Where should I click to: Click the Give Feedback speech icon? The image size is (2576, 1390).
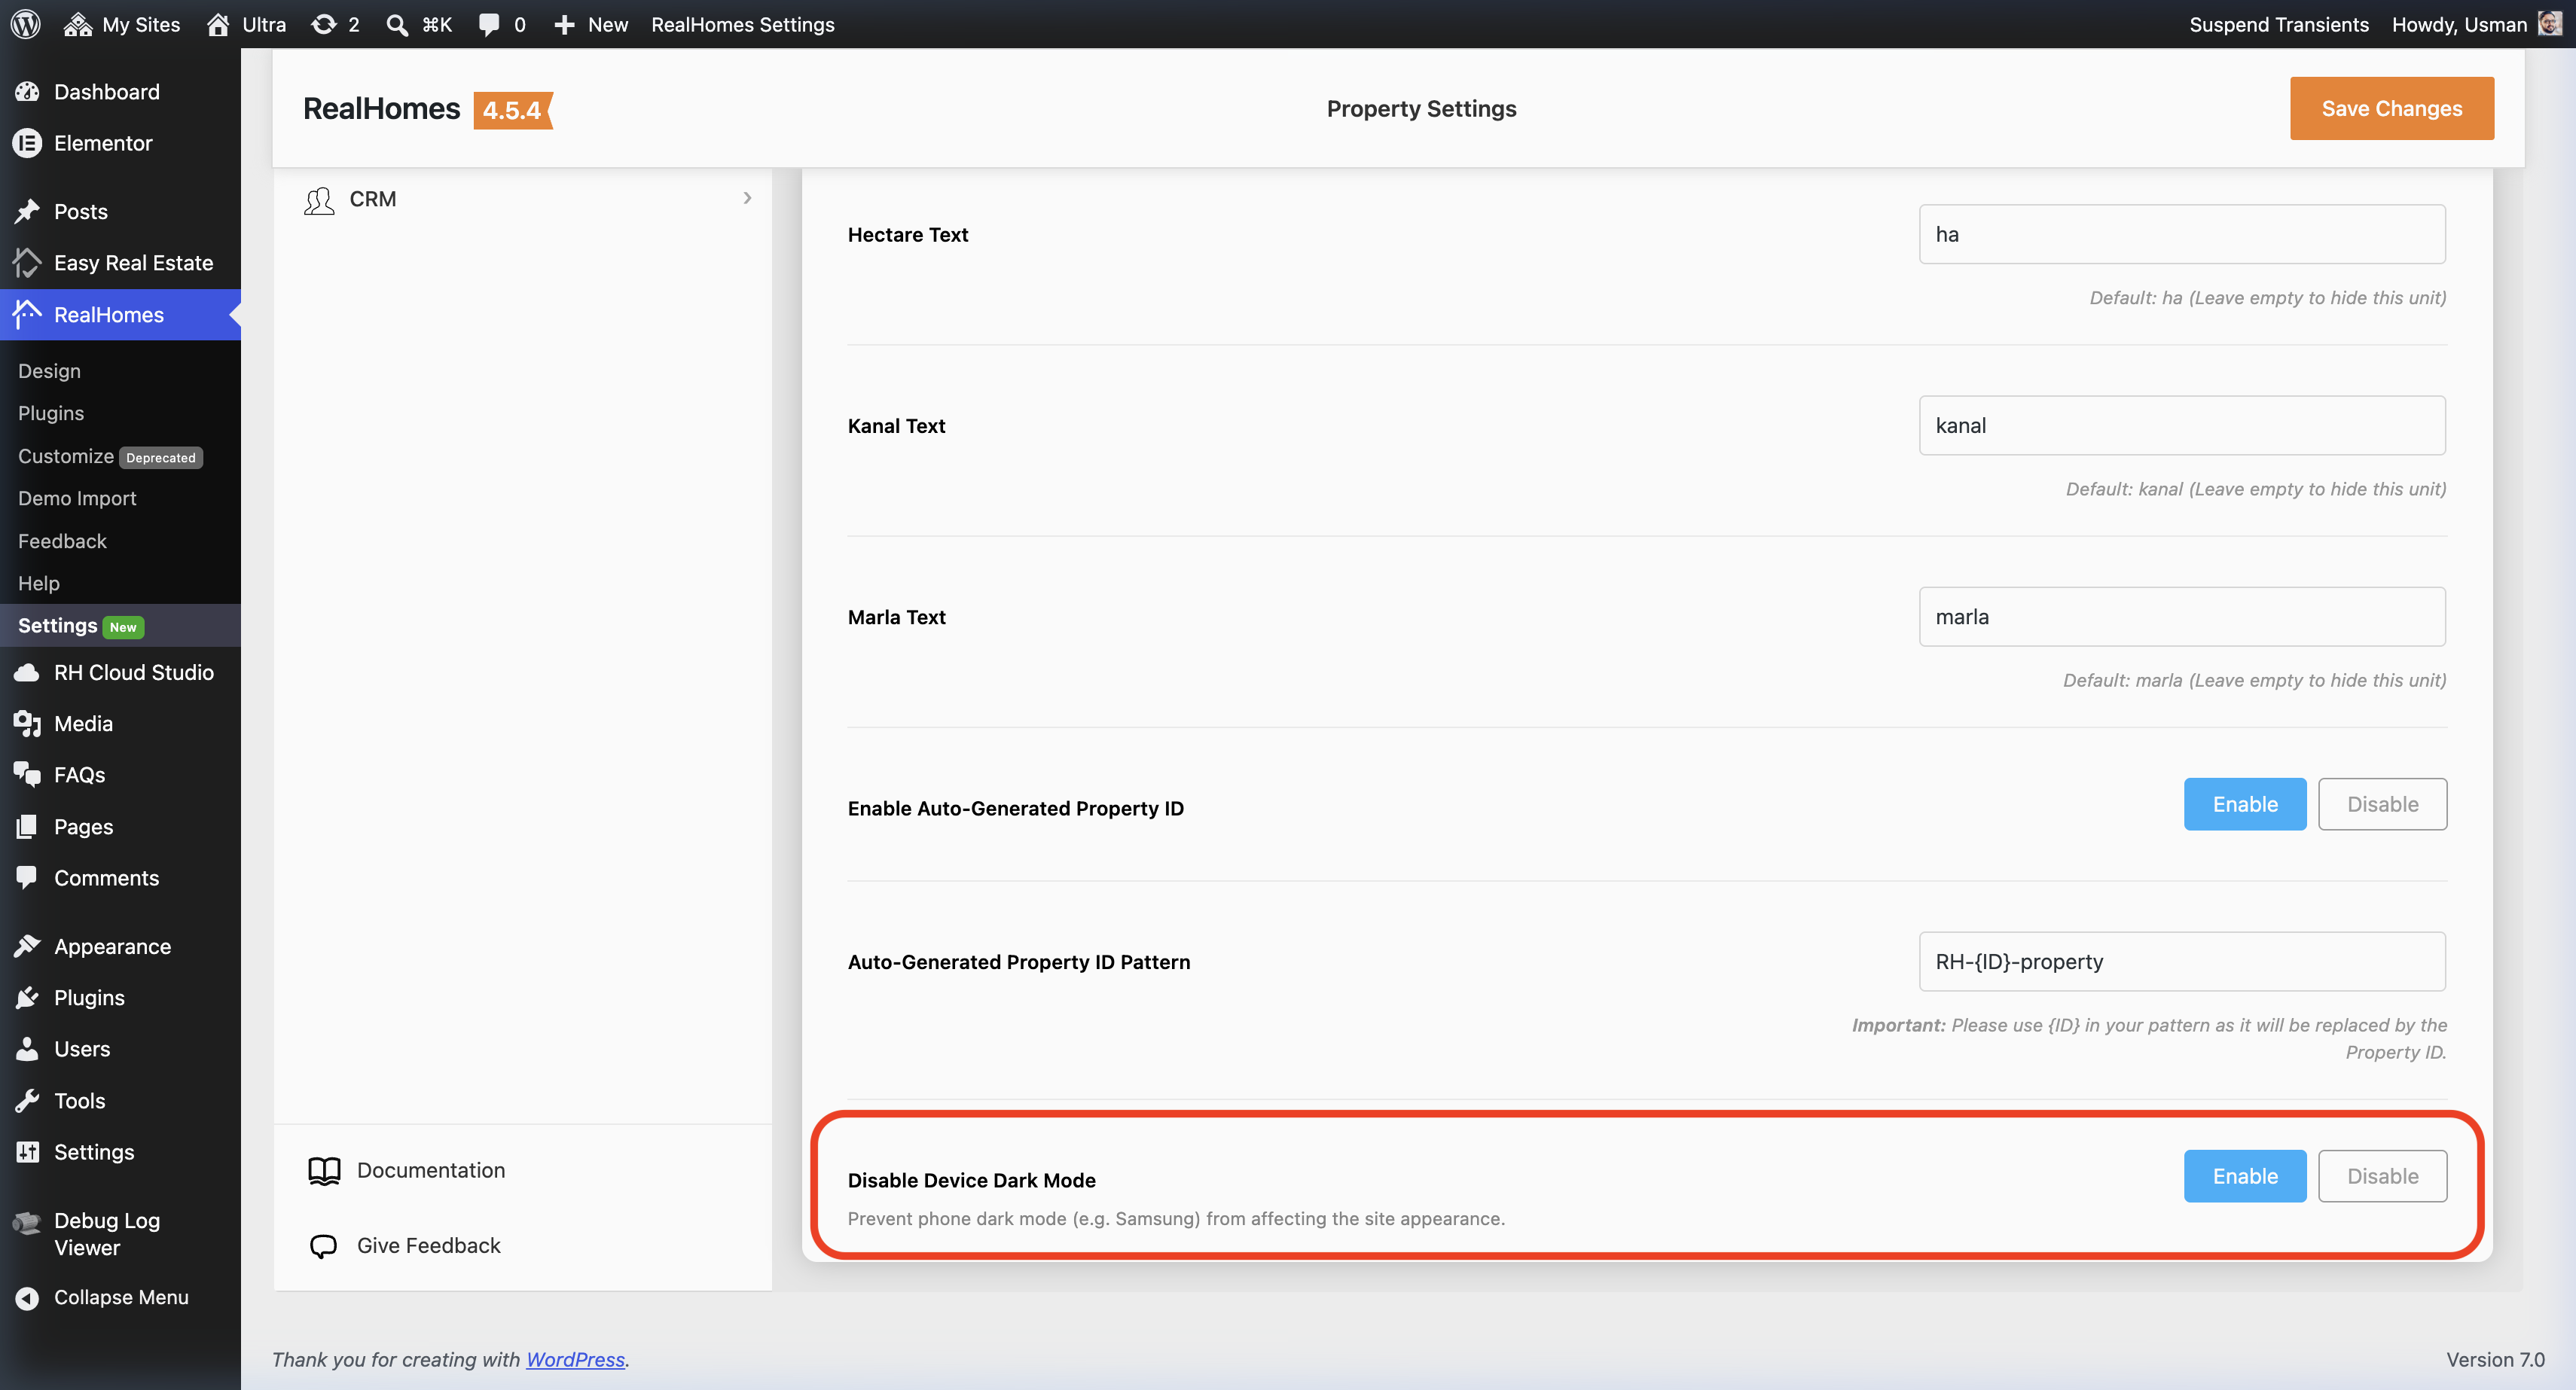click(x=323, y=1246)
